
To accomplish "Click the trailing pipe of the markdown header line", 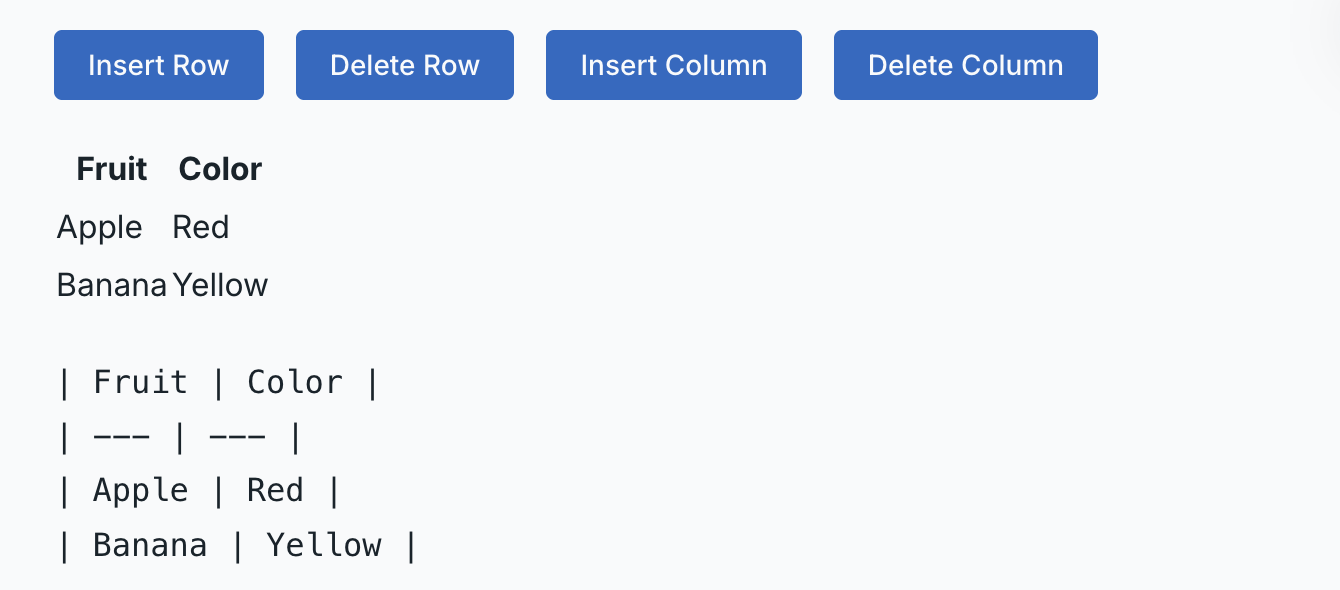I will [x=373, y=383].
